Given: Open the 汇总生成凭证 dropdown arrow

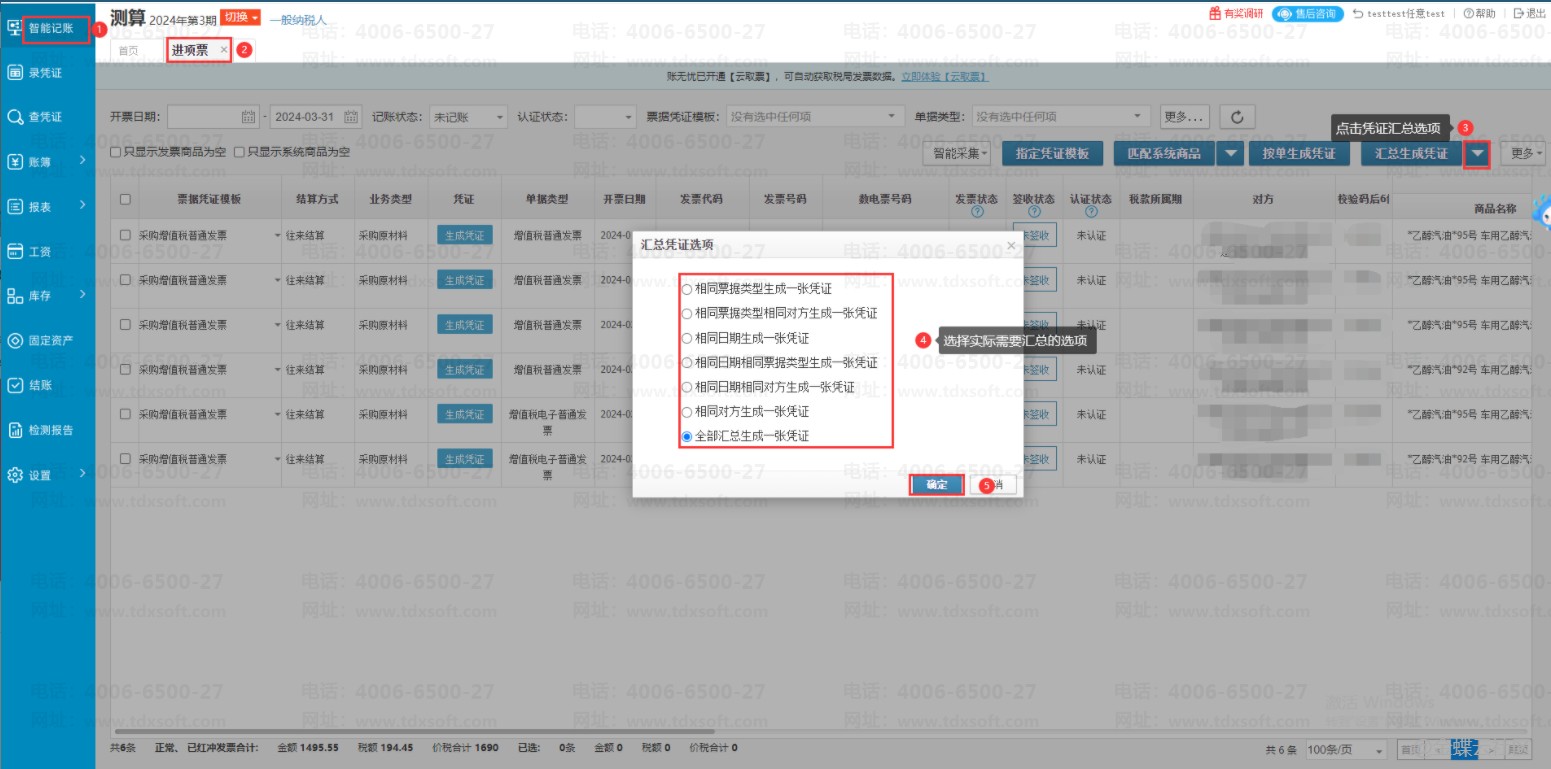Looking at the screenshot, I should [1477, 154].
